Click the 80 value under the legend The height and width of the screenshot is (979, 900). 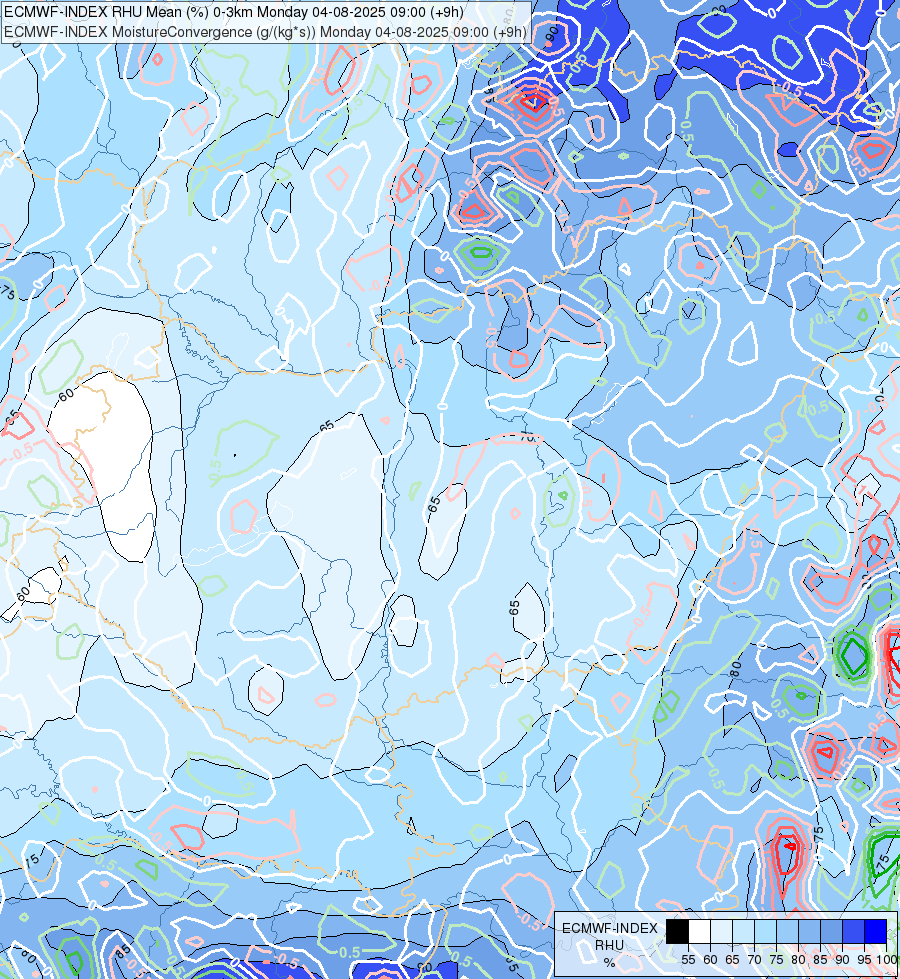point(798,960)
